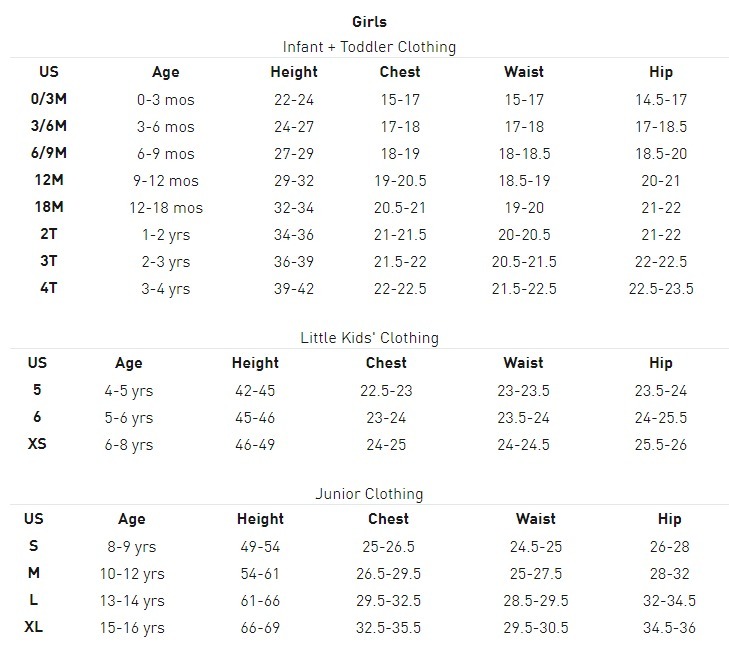The image size is (729, 647).
Task: Click the 14.5-17 hip value
Action: pos(661,100)
